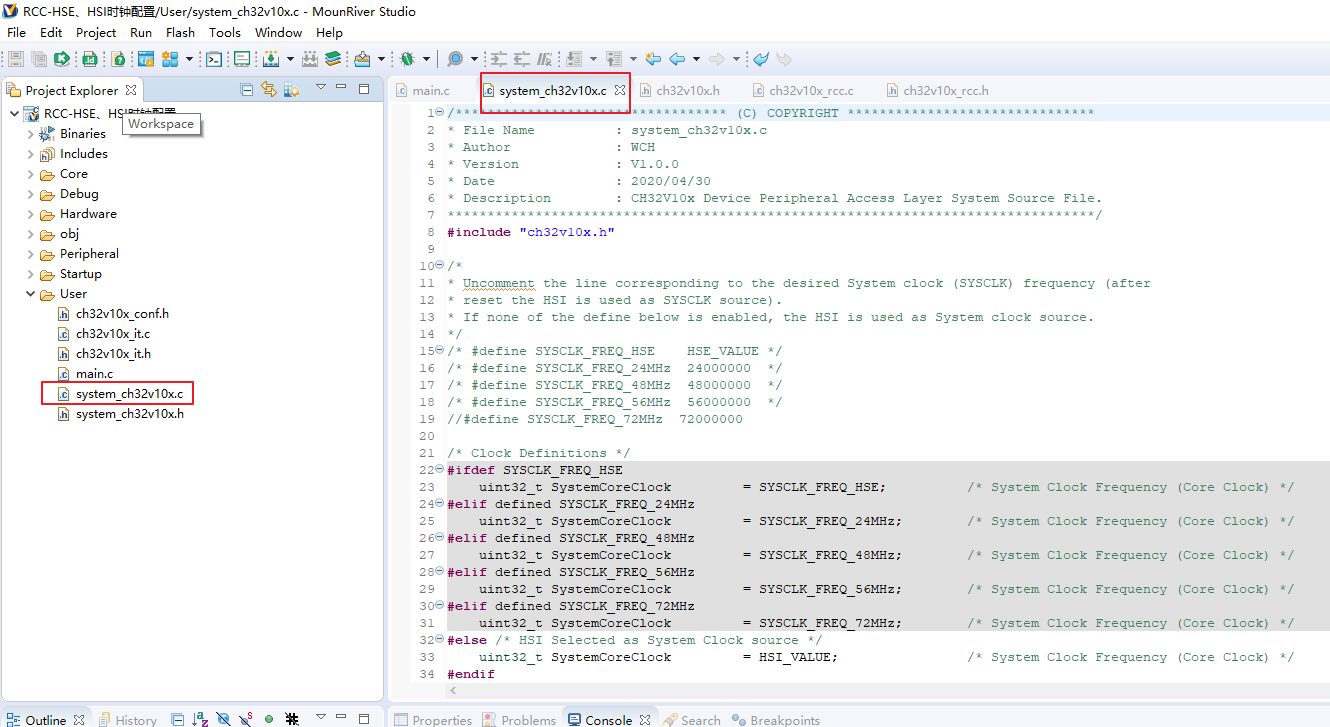Open the File menu
Image resolution: width=1330 pixels, height=727 pixels.
[x=16, y=32]
